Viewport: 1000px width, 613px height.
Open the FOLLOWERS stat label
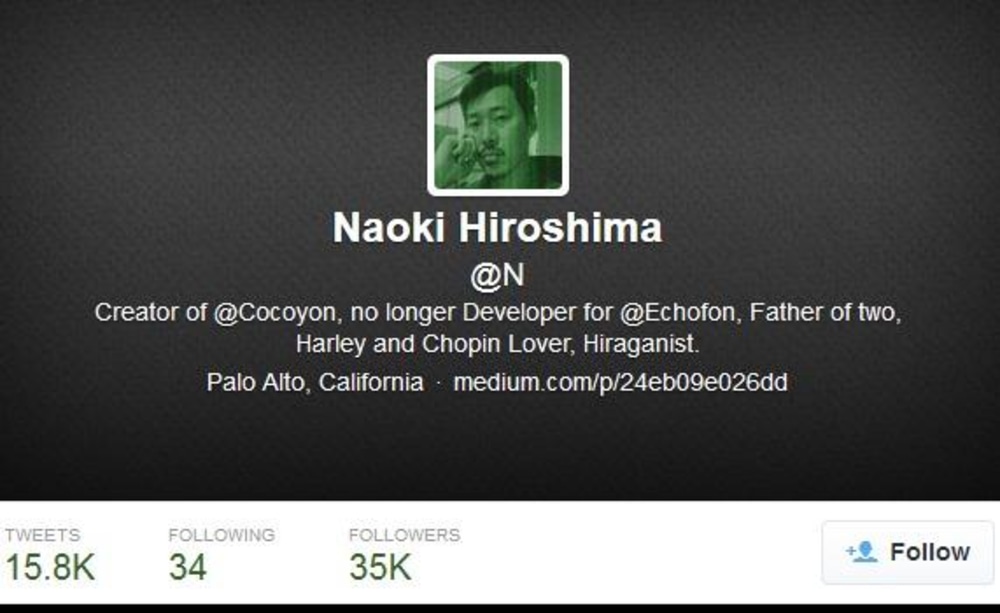click(x=404, y=535)
